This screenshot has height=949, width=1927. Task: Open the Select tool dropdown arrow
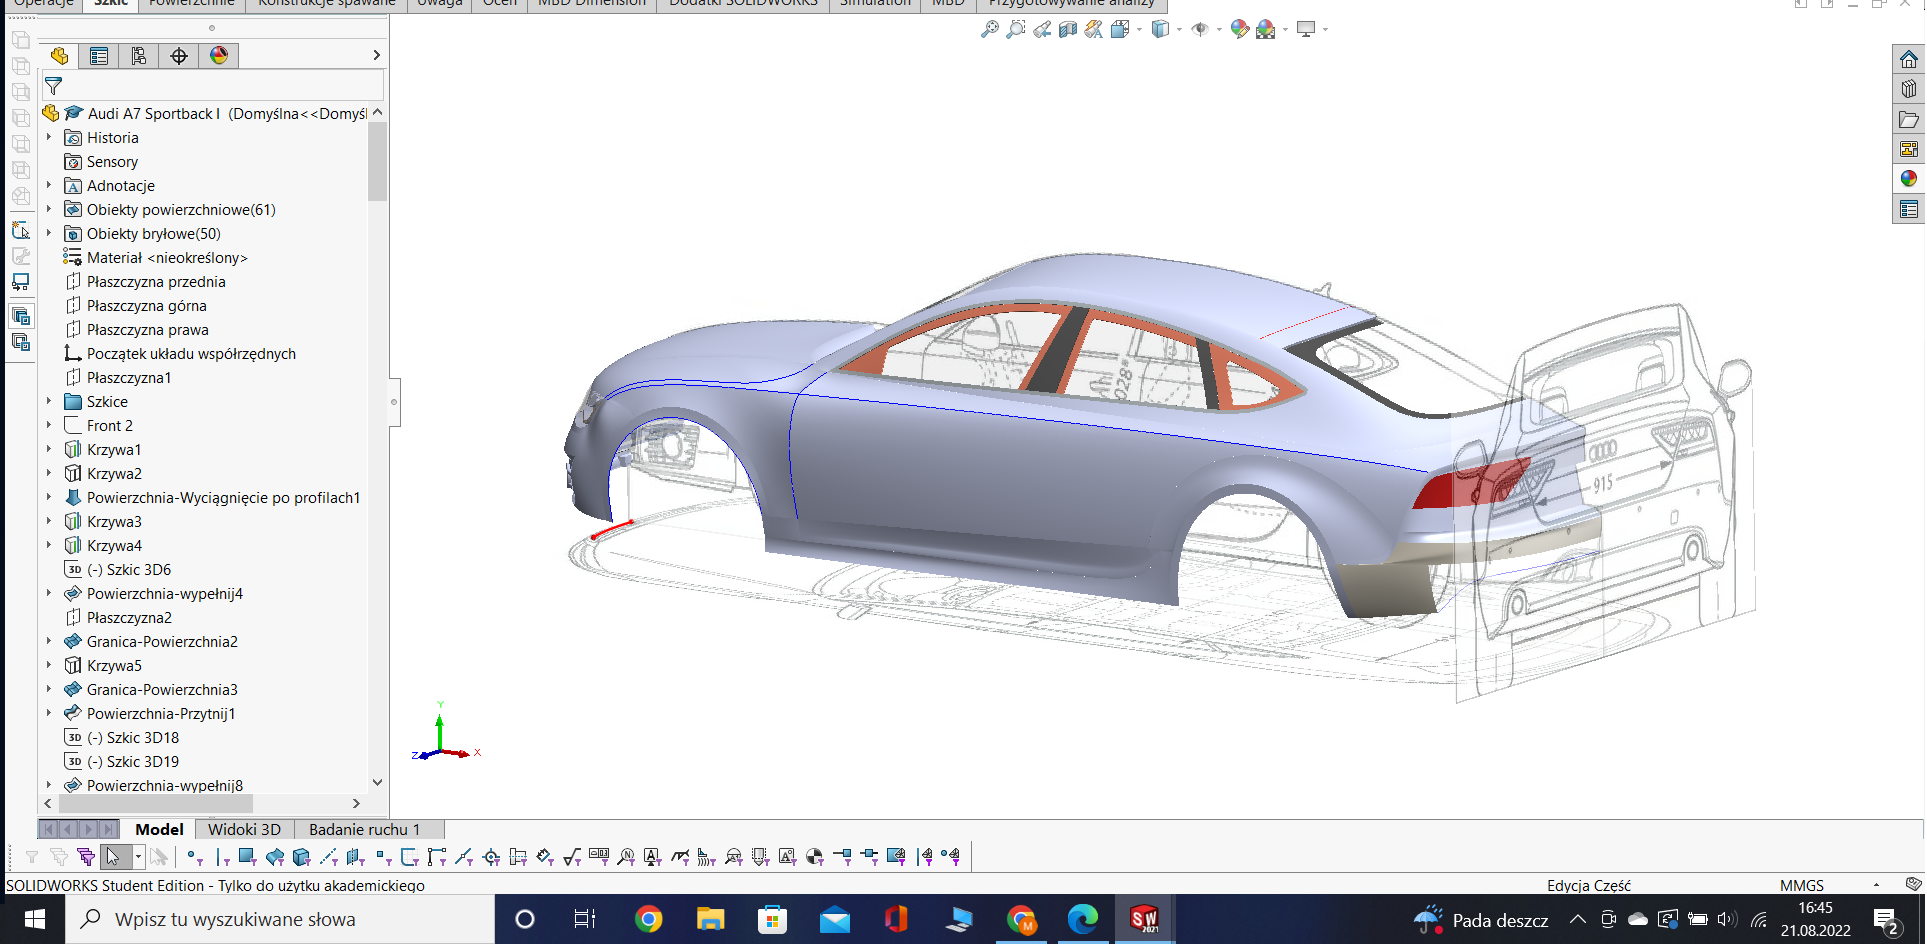coord(138,857)
